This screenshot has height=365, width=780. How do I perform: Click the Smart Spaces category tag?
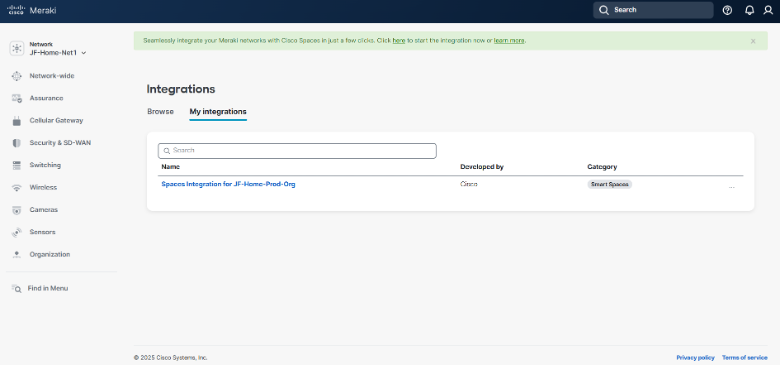click(609, 184)
